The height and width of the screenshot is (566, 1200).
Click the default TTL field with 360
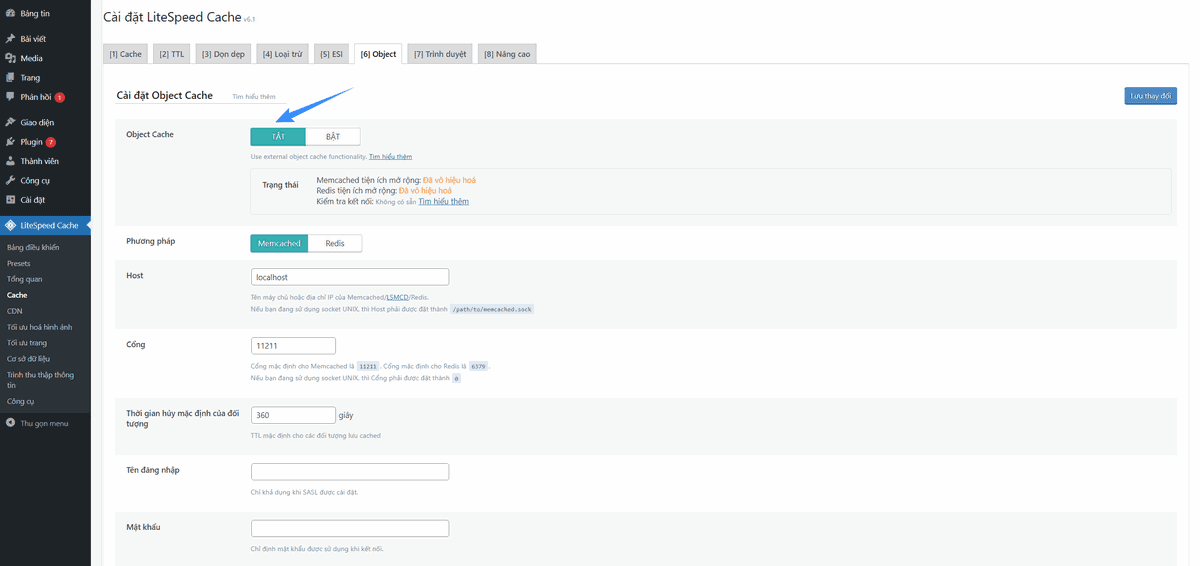293,415
